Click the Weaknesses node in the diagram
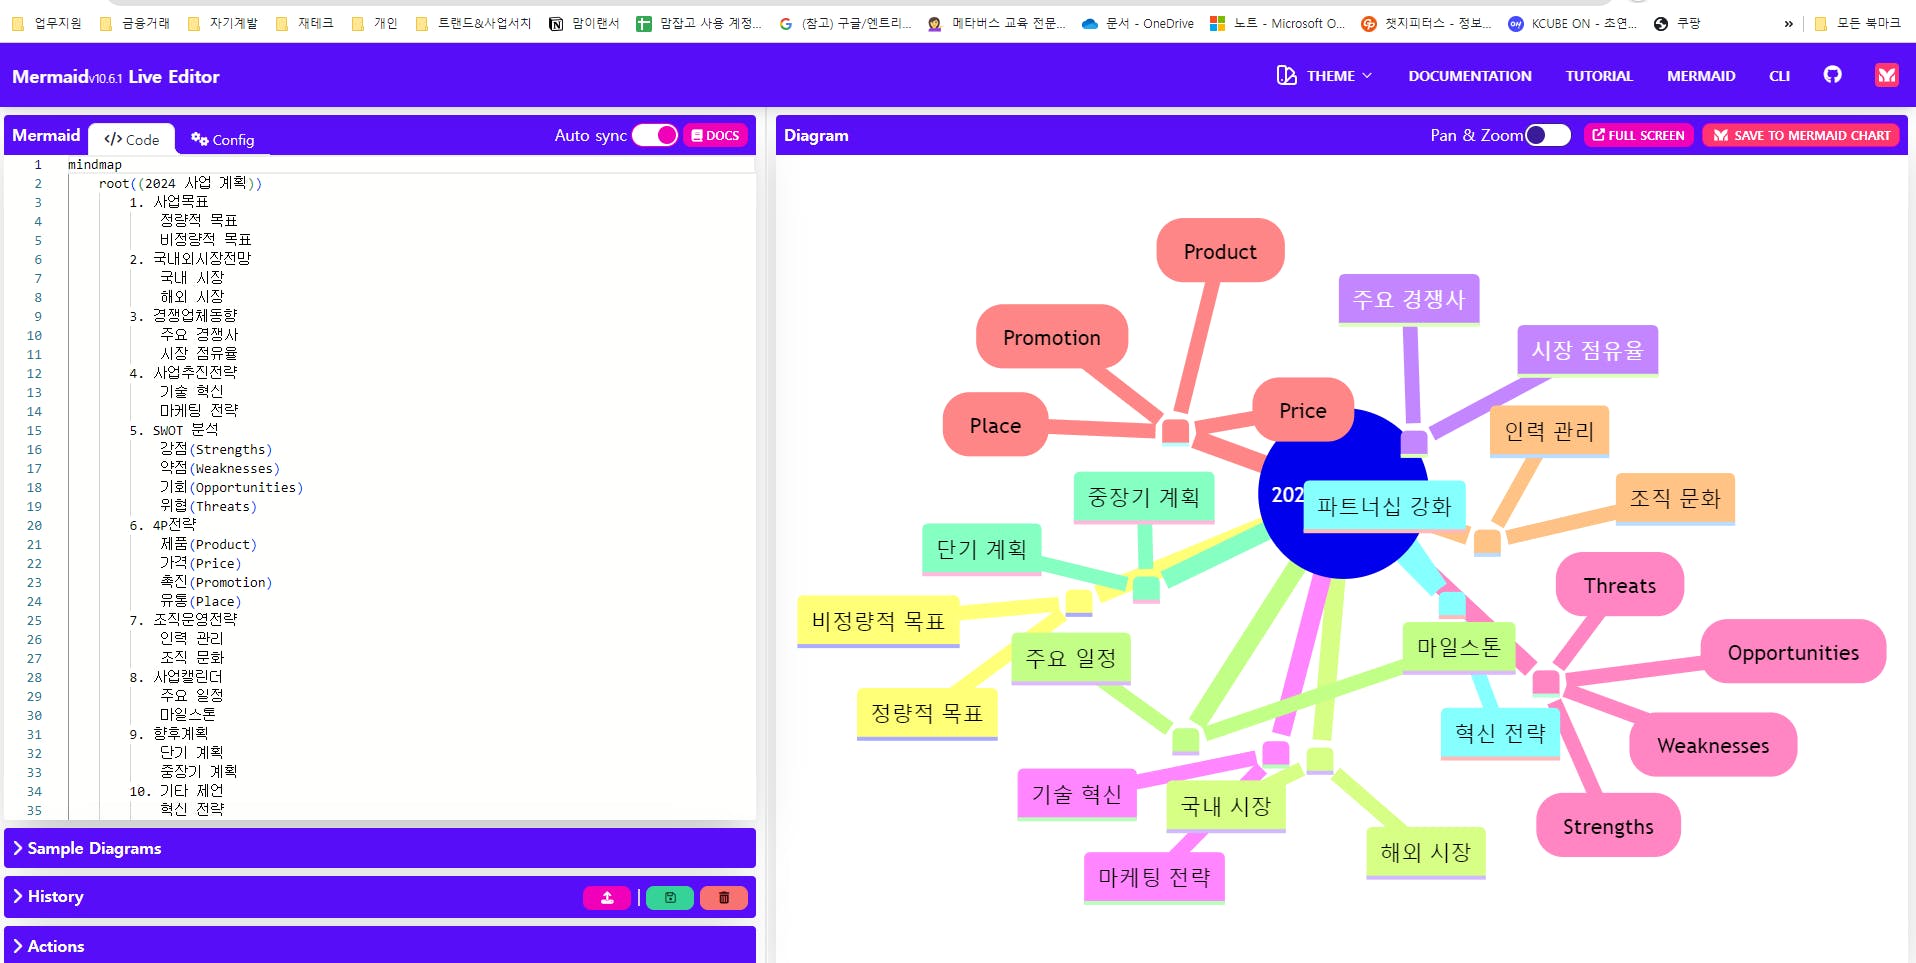Image resolution: width=1916 pixels, height=963 pixels. (1713, 745)
